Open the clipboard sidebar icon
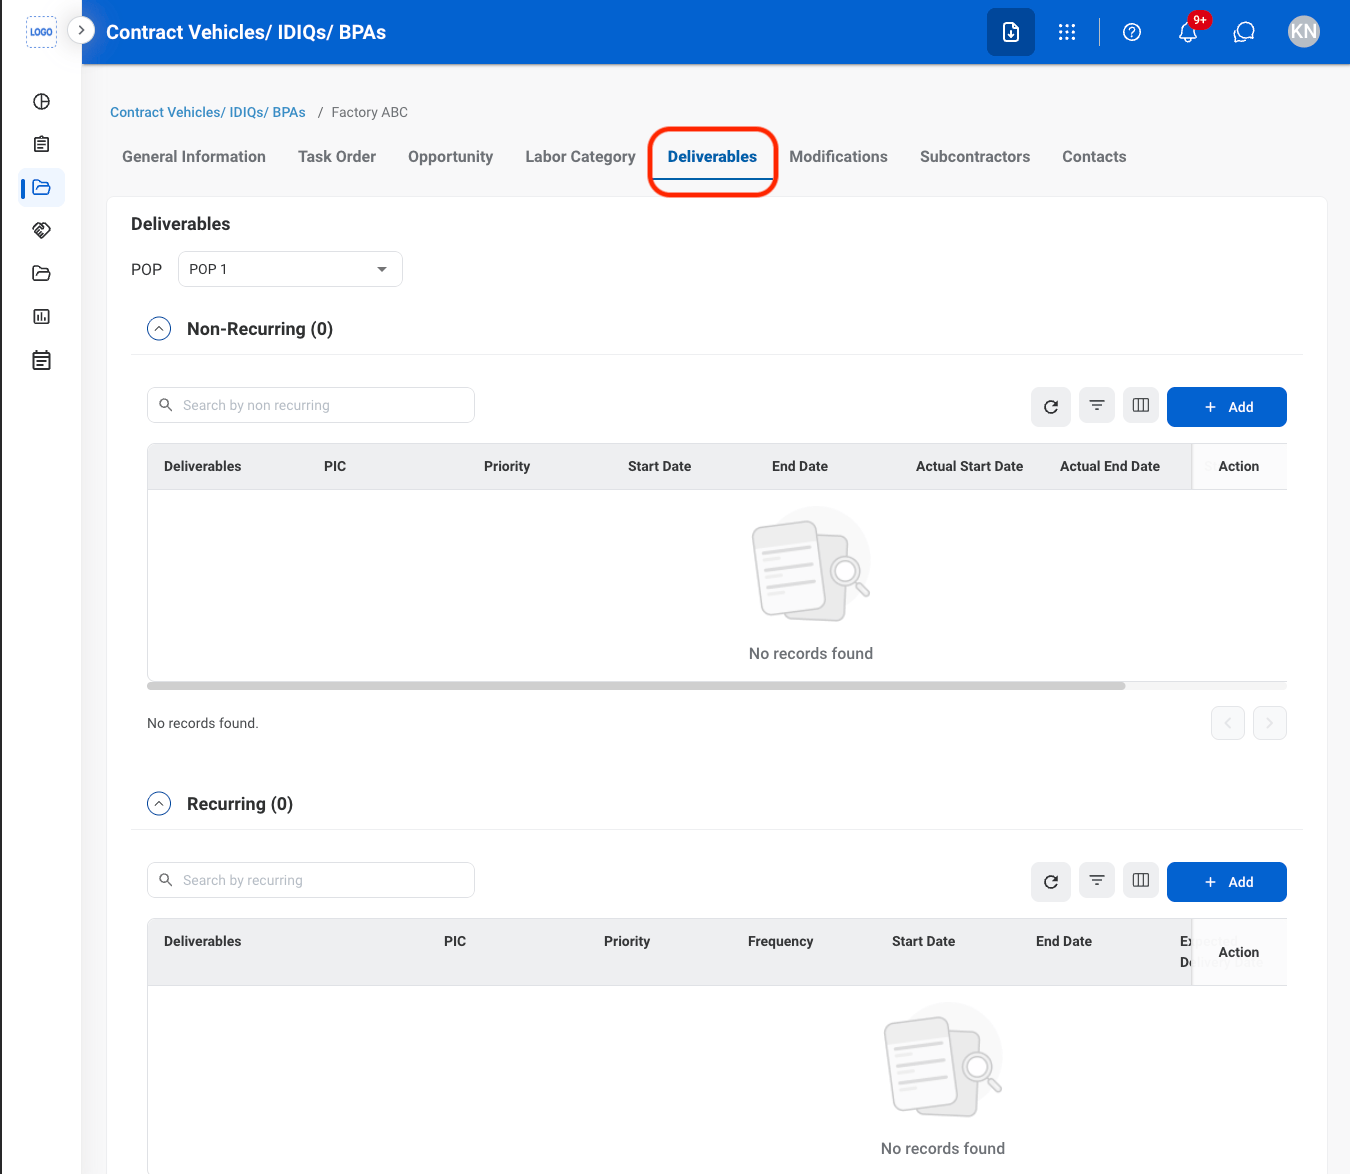Viewport: 1350px width, 1174px height. (x=41, y=144)
